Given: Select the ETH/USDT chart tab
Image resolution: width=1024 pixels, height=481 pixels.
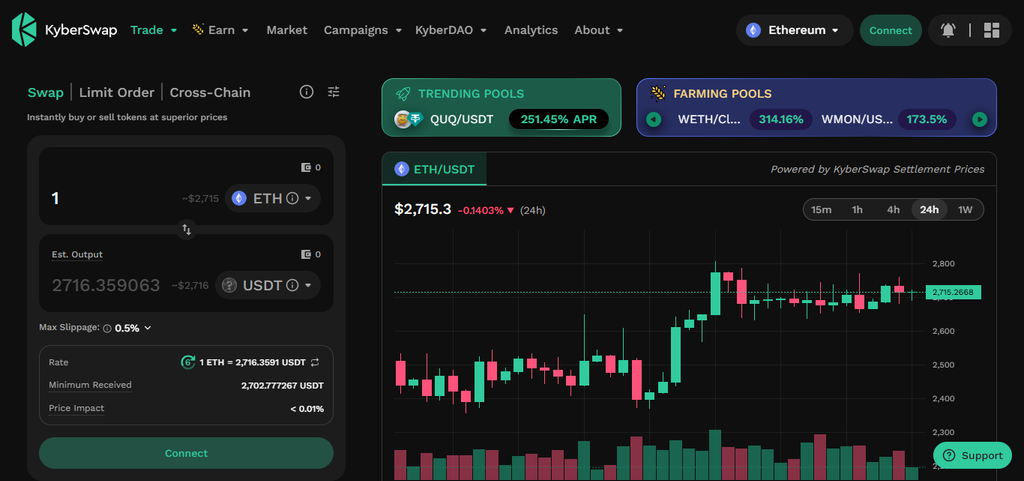Looking at the screenshot, I should pos(434,170).
